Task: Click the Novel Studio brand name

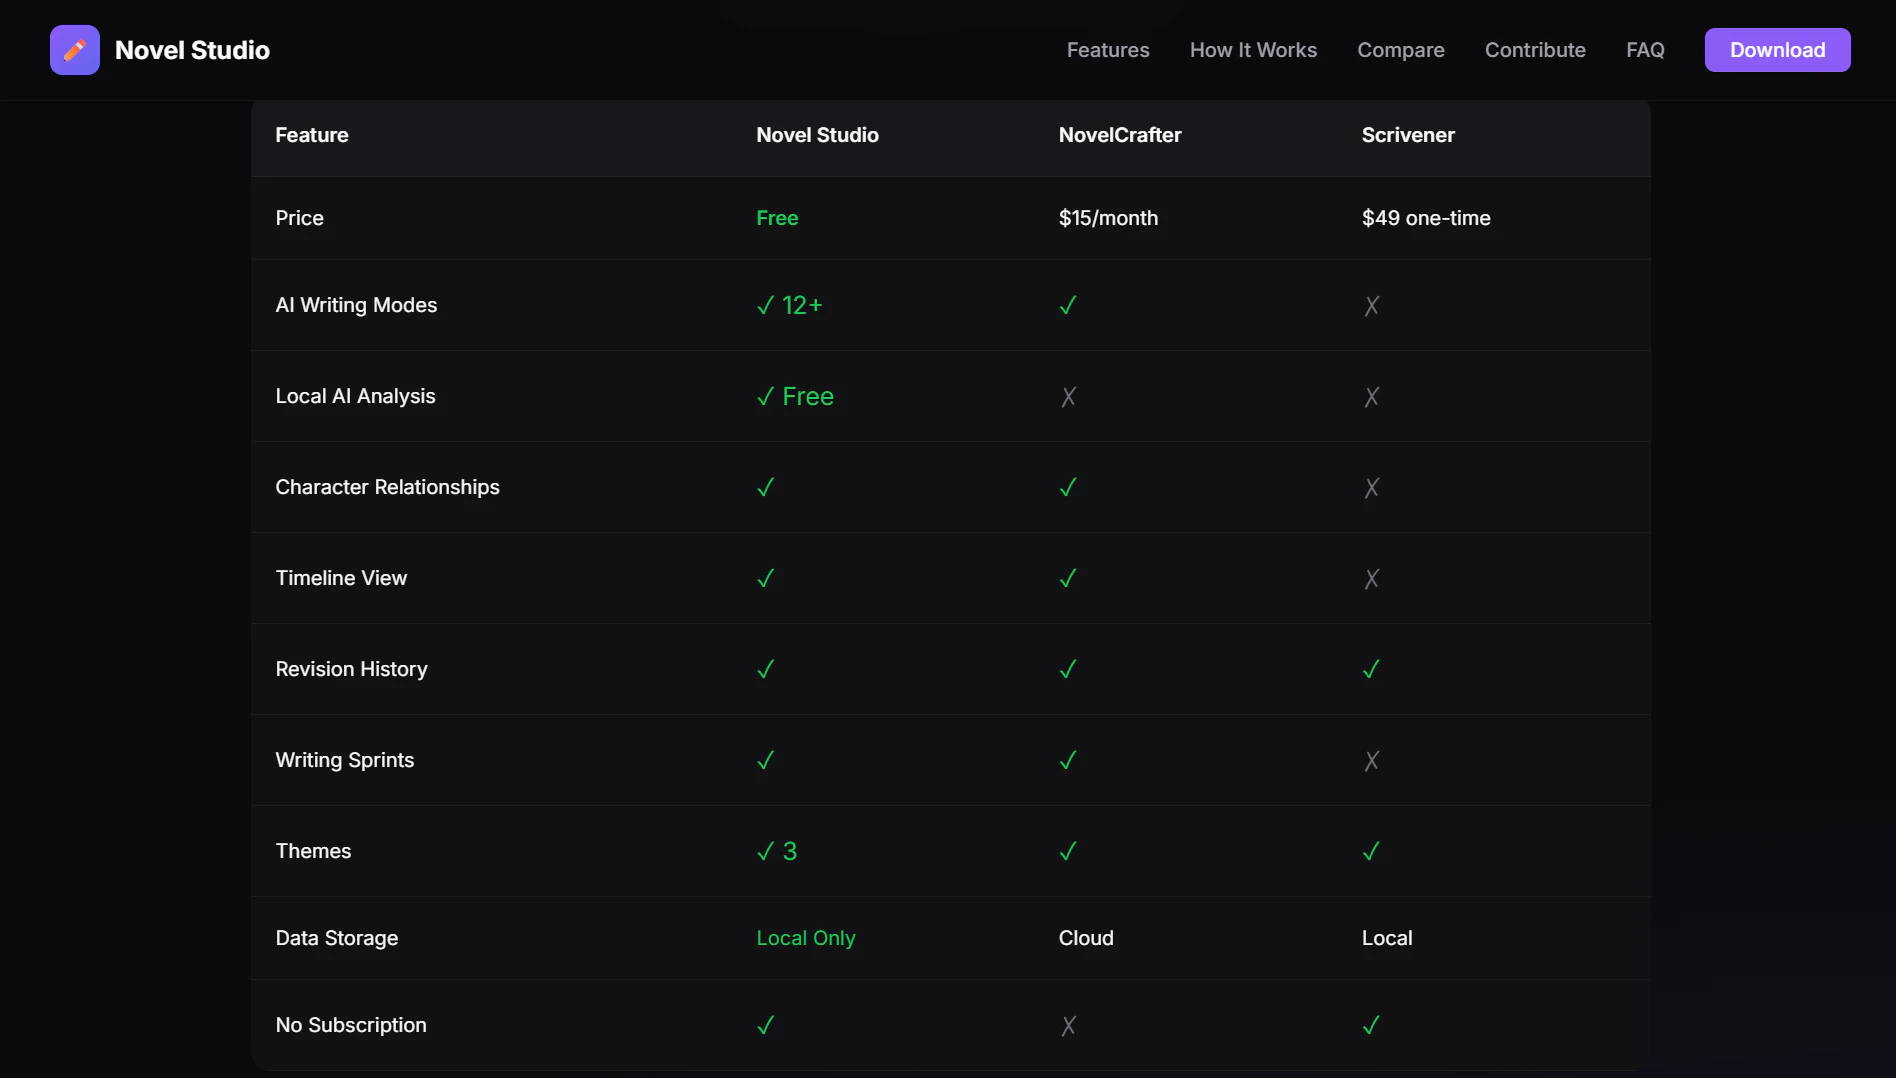Action: 192,50
